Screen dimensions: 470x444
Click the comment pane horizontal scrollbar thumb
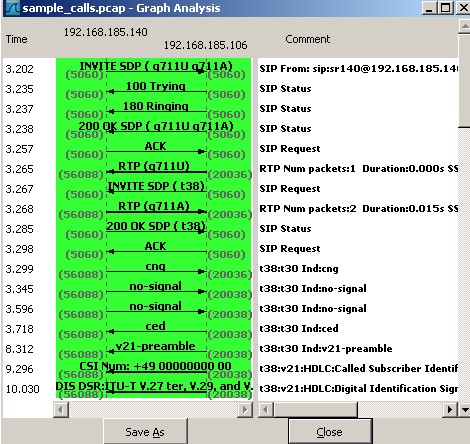click(315, 409)
